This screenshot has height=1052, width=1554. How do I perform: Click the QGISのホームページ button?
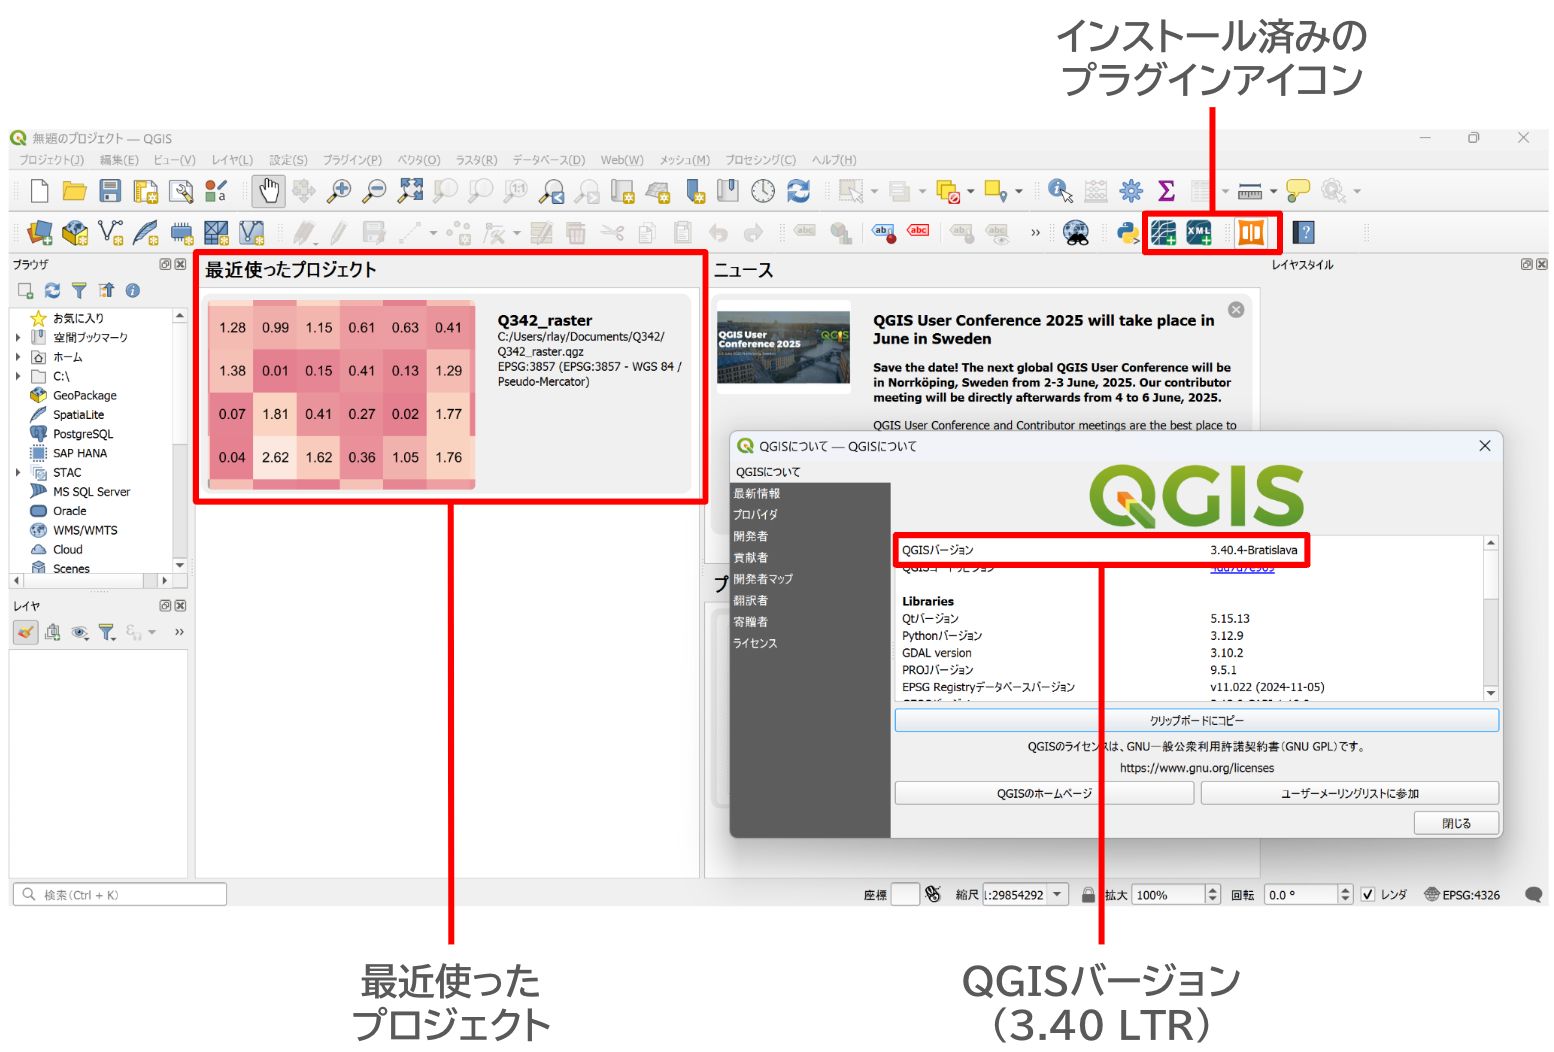tap(1044, 793)
